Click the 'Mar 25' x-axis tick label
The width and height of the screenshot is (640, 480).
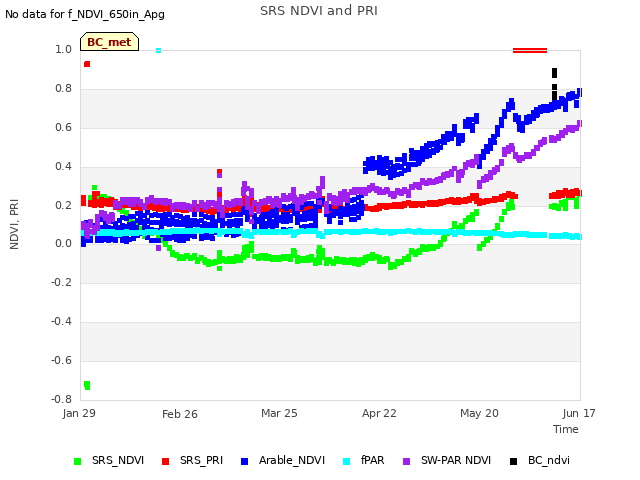279,413
